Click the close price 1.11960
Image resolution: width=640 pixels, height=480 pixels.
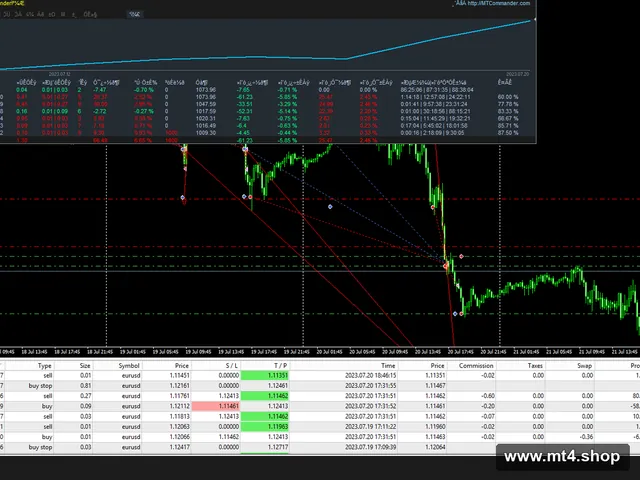[435, 427]
